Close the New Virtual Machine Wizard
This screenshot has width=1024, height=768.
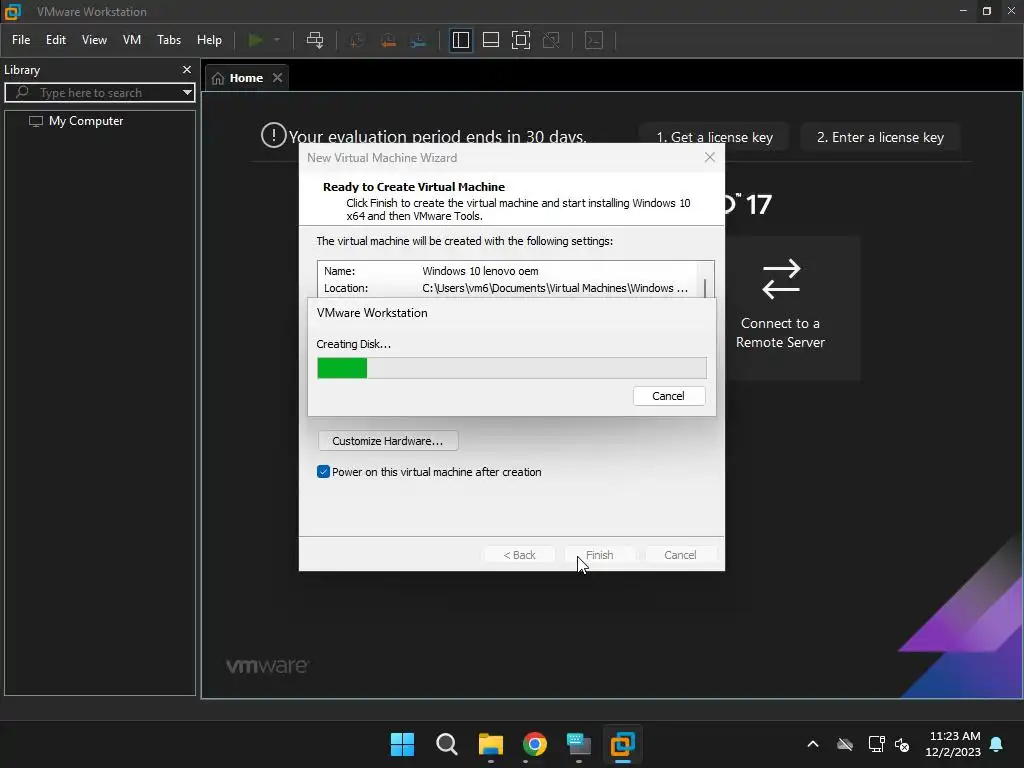(x=710, y=157)
